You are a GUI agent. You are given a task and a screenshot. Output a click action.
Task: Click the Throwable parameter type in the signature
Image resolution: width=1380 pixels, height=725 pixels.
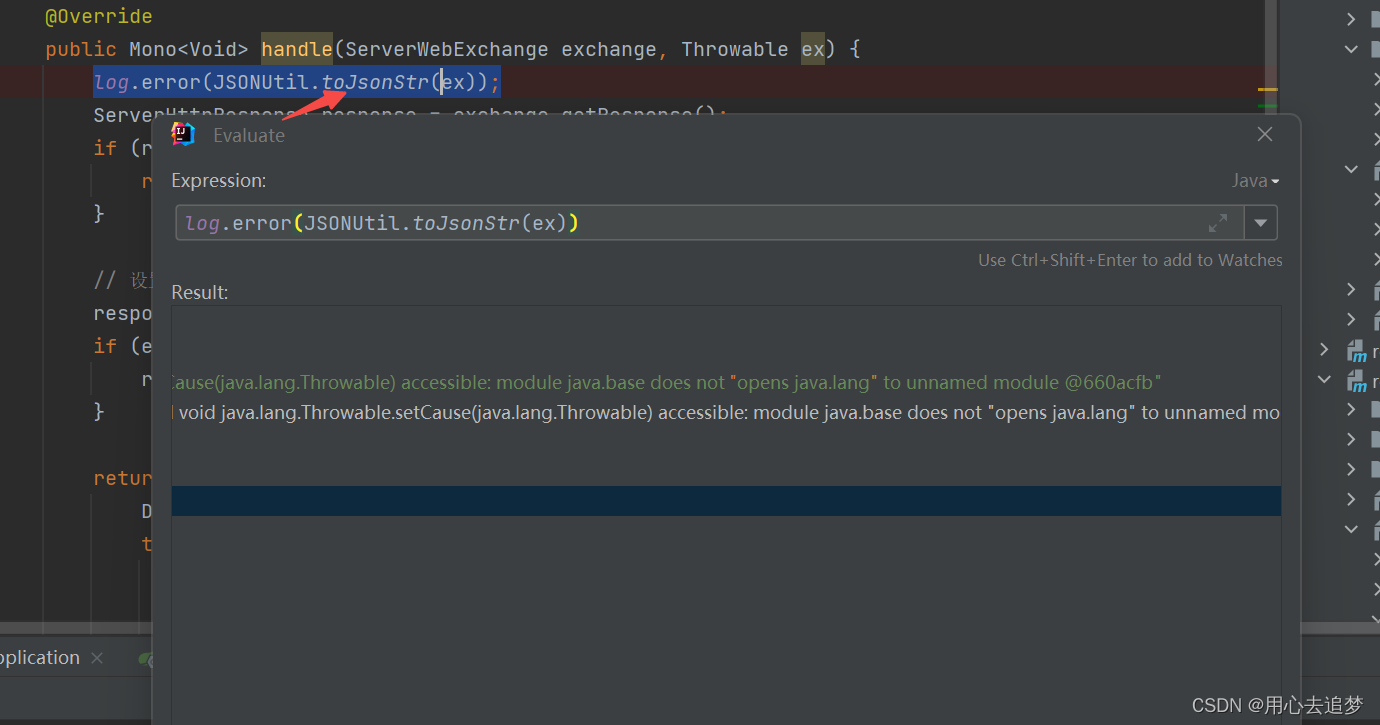click(x=735, y=49)
